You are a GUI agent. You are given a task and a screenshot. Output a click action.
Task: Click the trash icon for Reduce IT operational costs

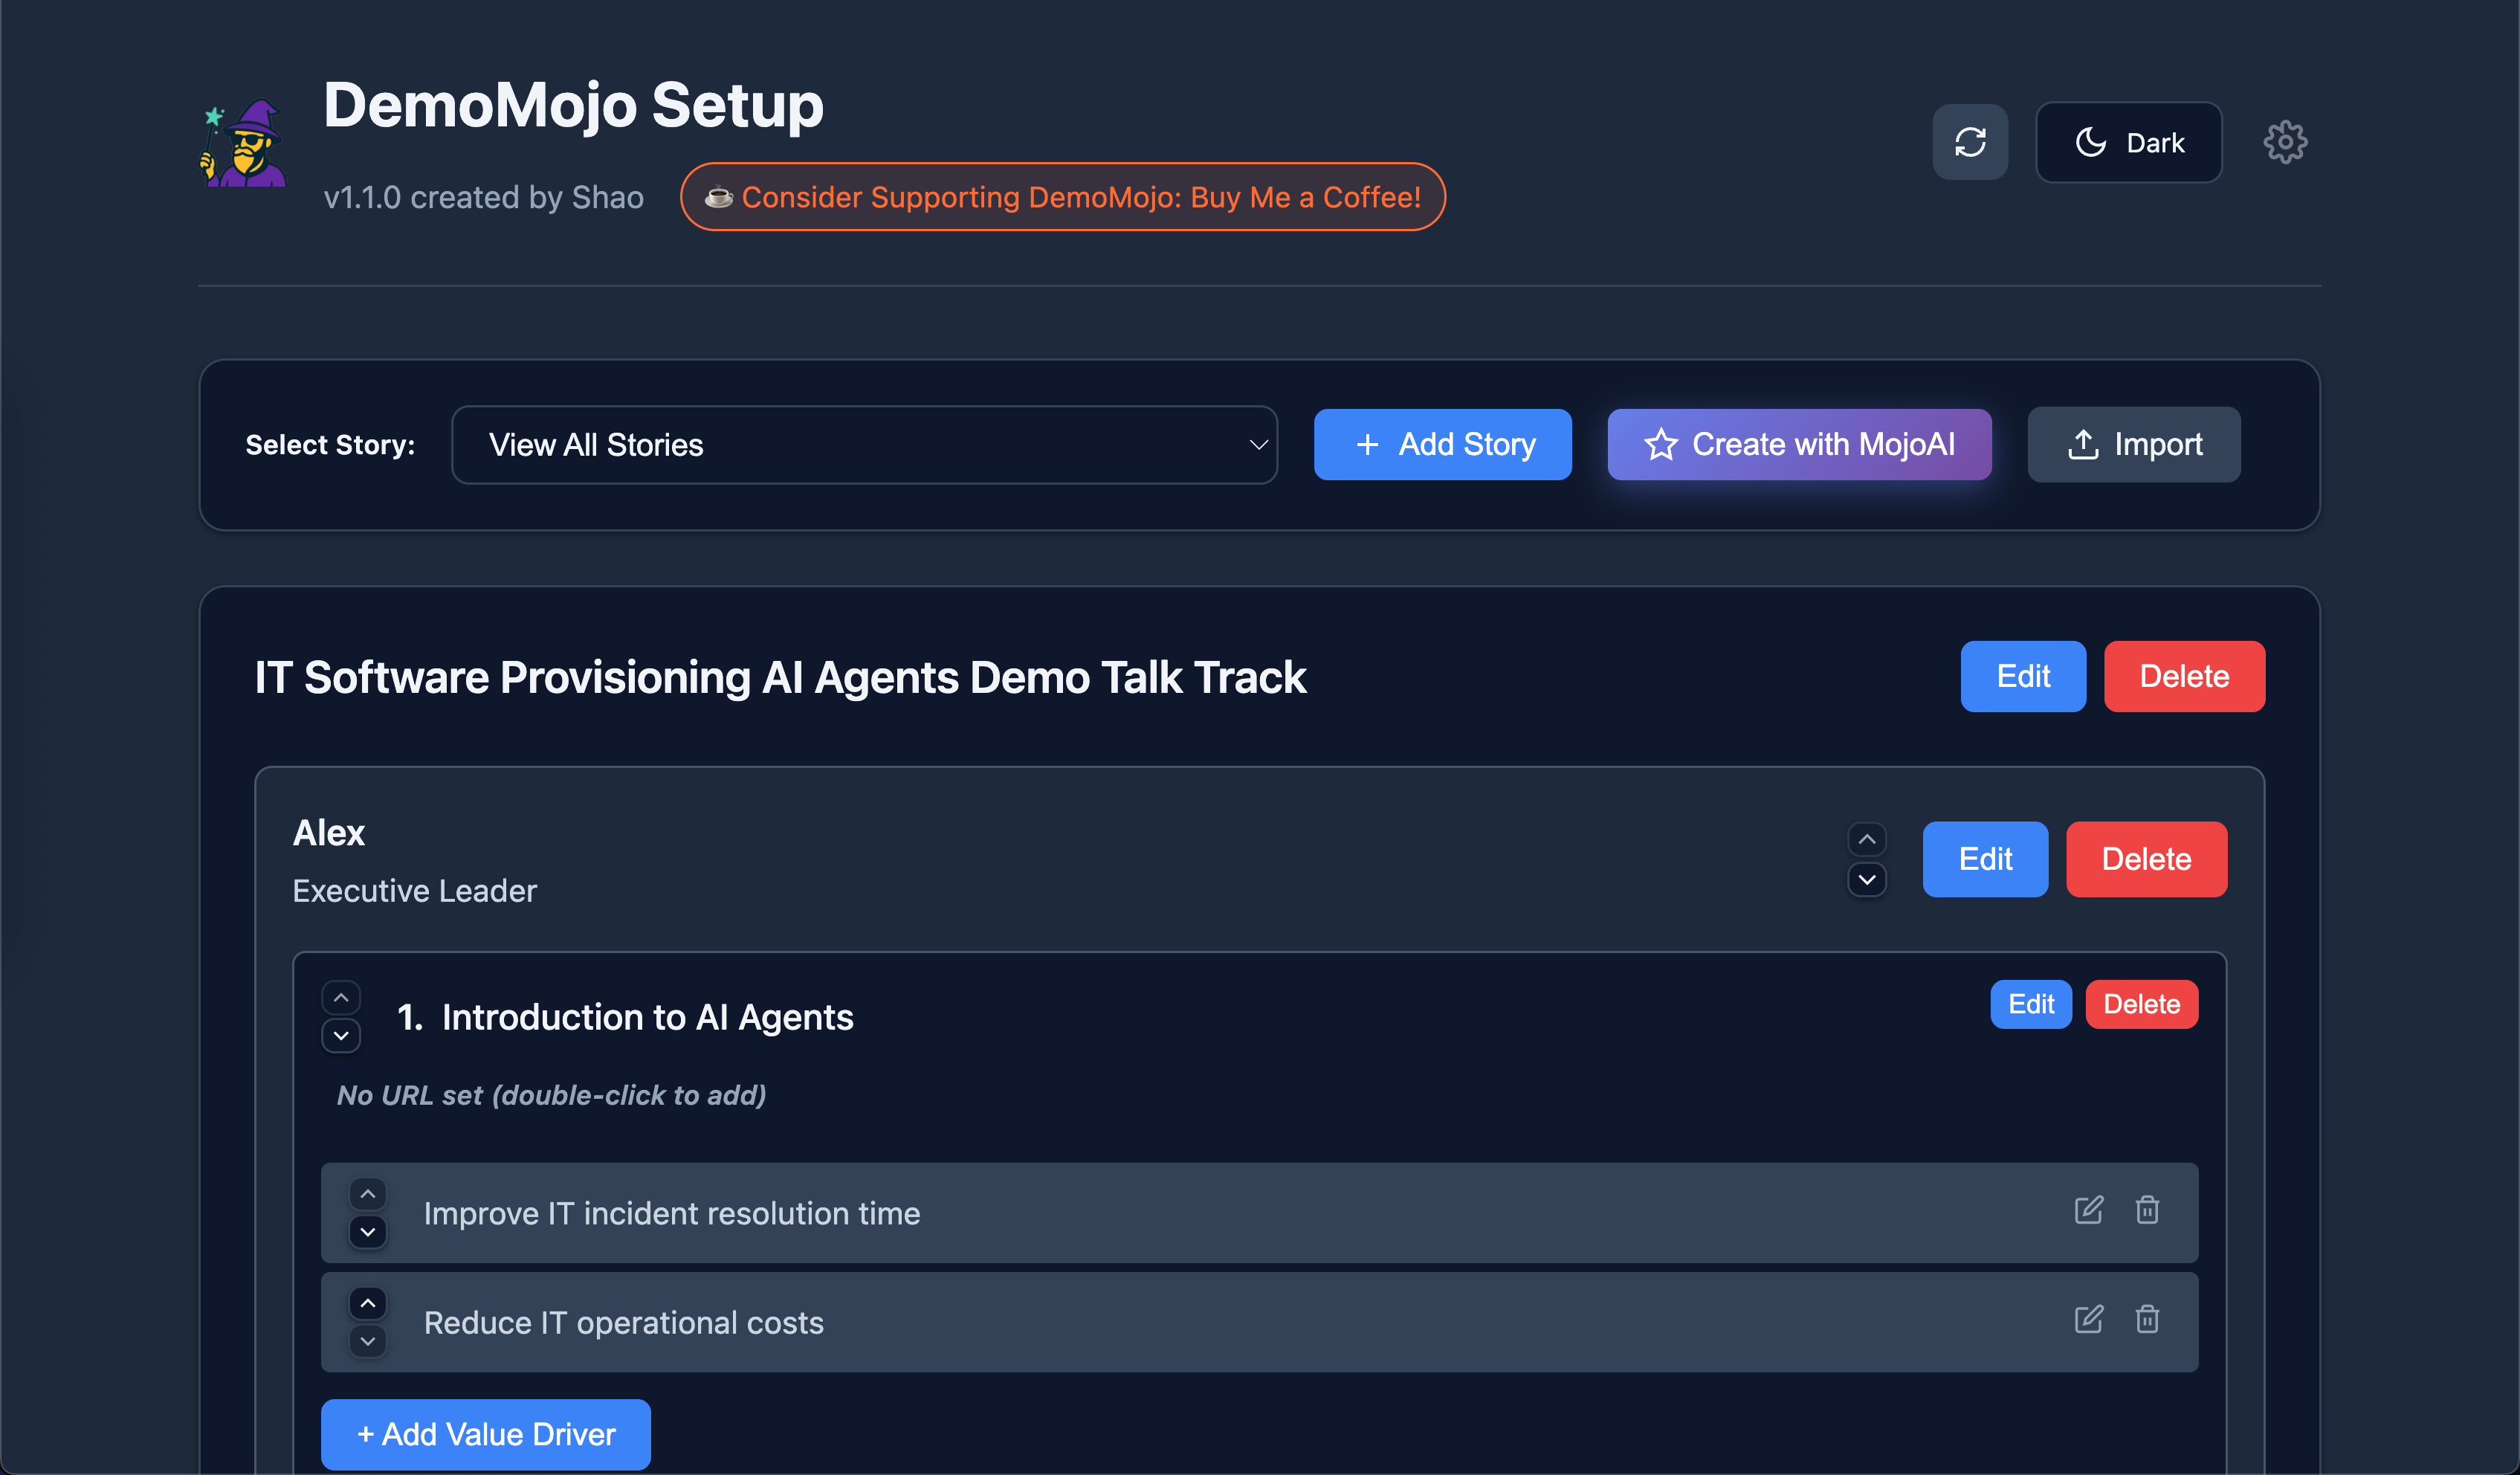click(x=2147, y=1319)
